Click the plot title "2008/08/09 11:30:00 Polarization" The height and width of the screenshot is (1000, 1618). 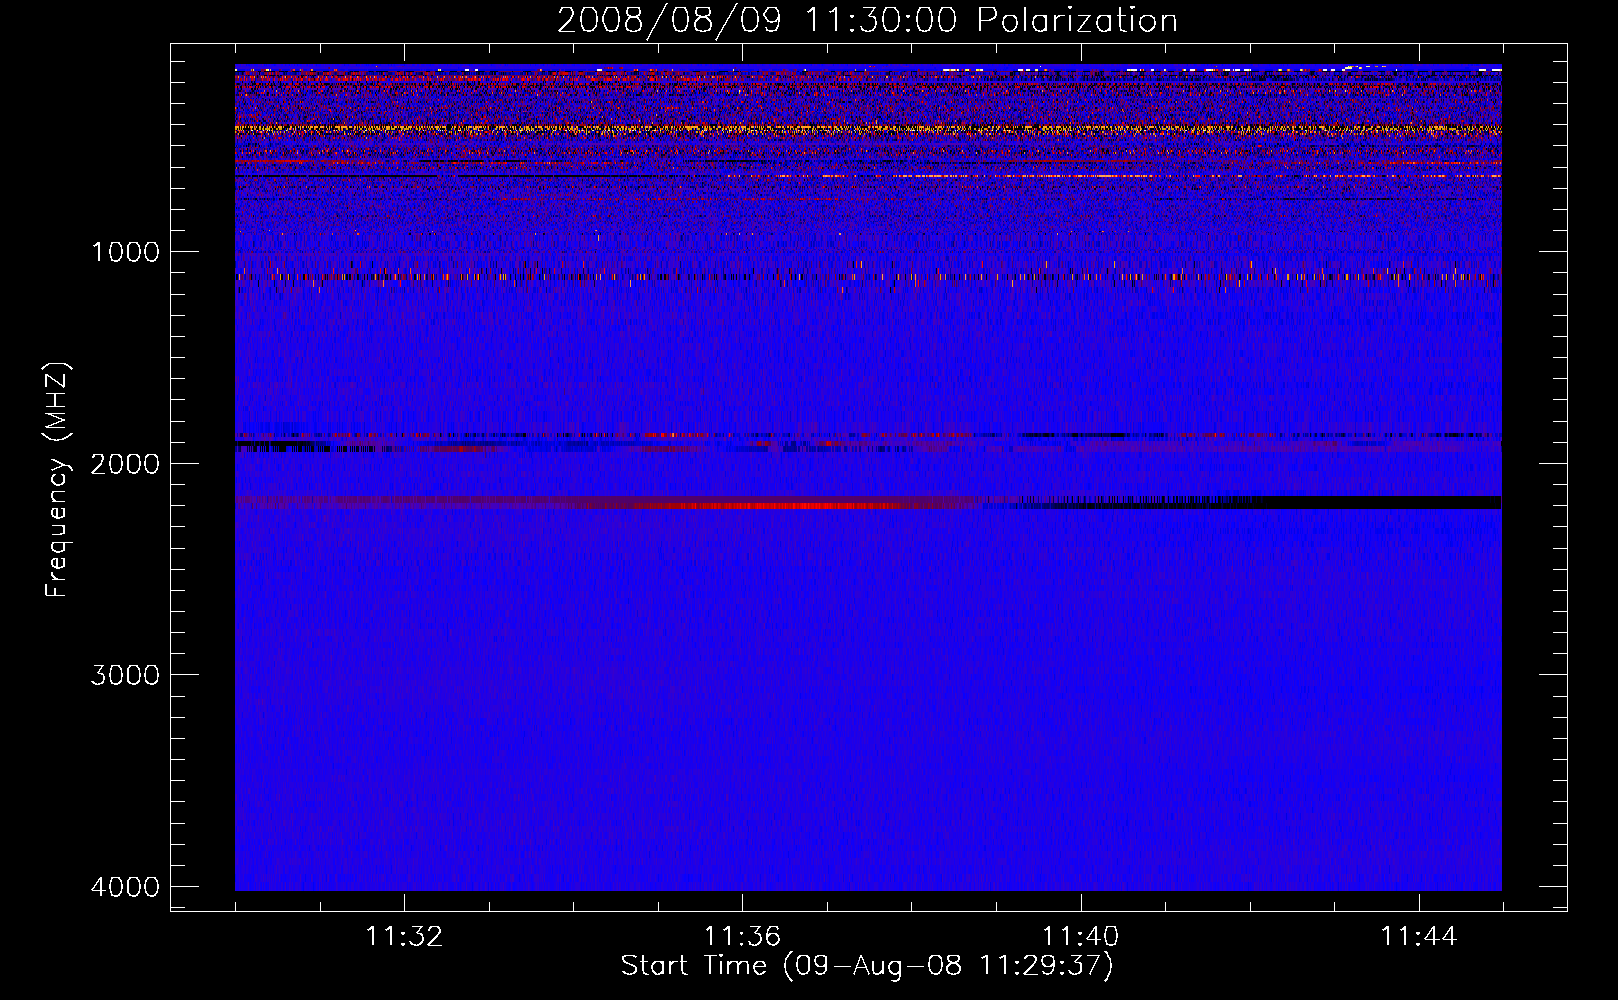tap(867, 21)
